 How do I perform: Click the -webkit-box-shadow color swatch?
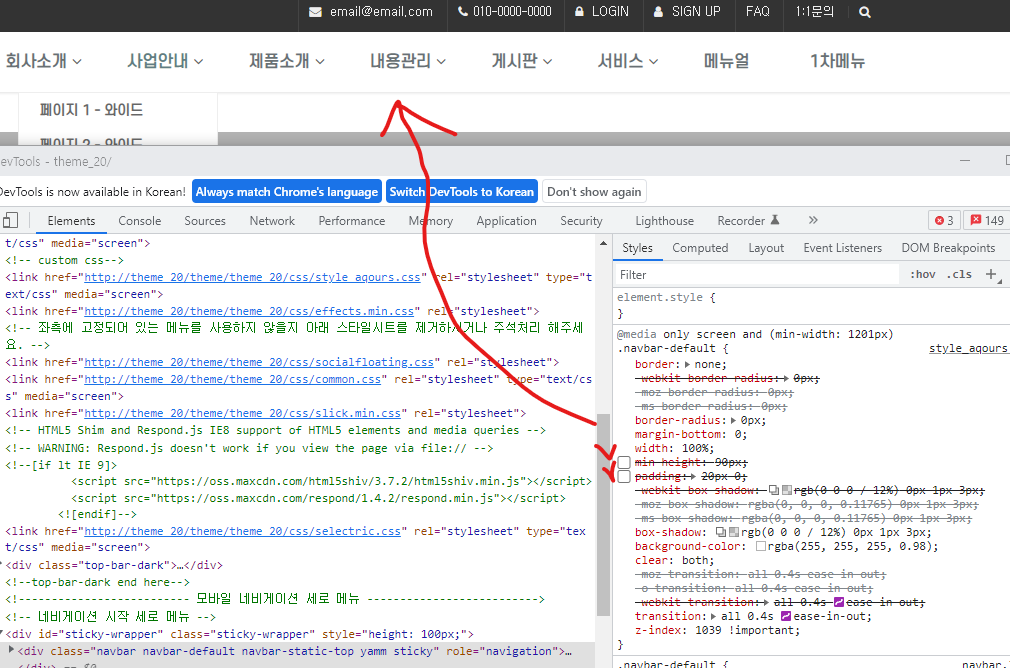[x=786, y=491]
